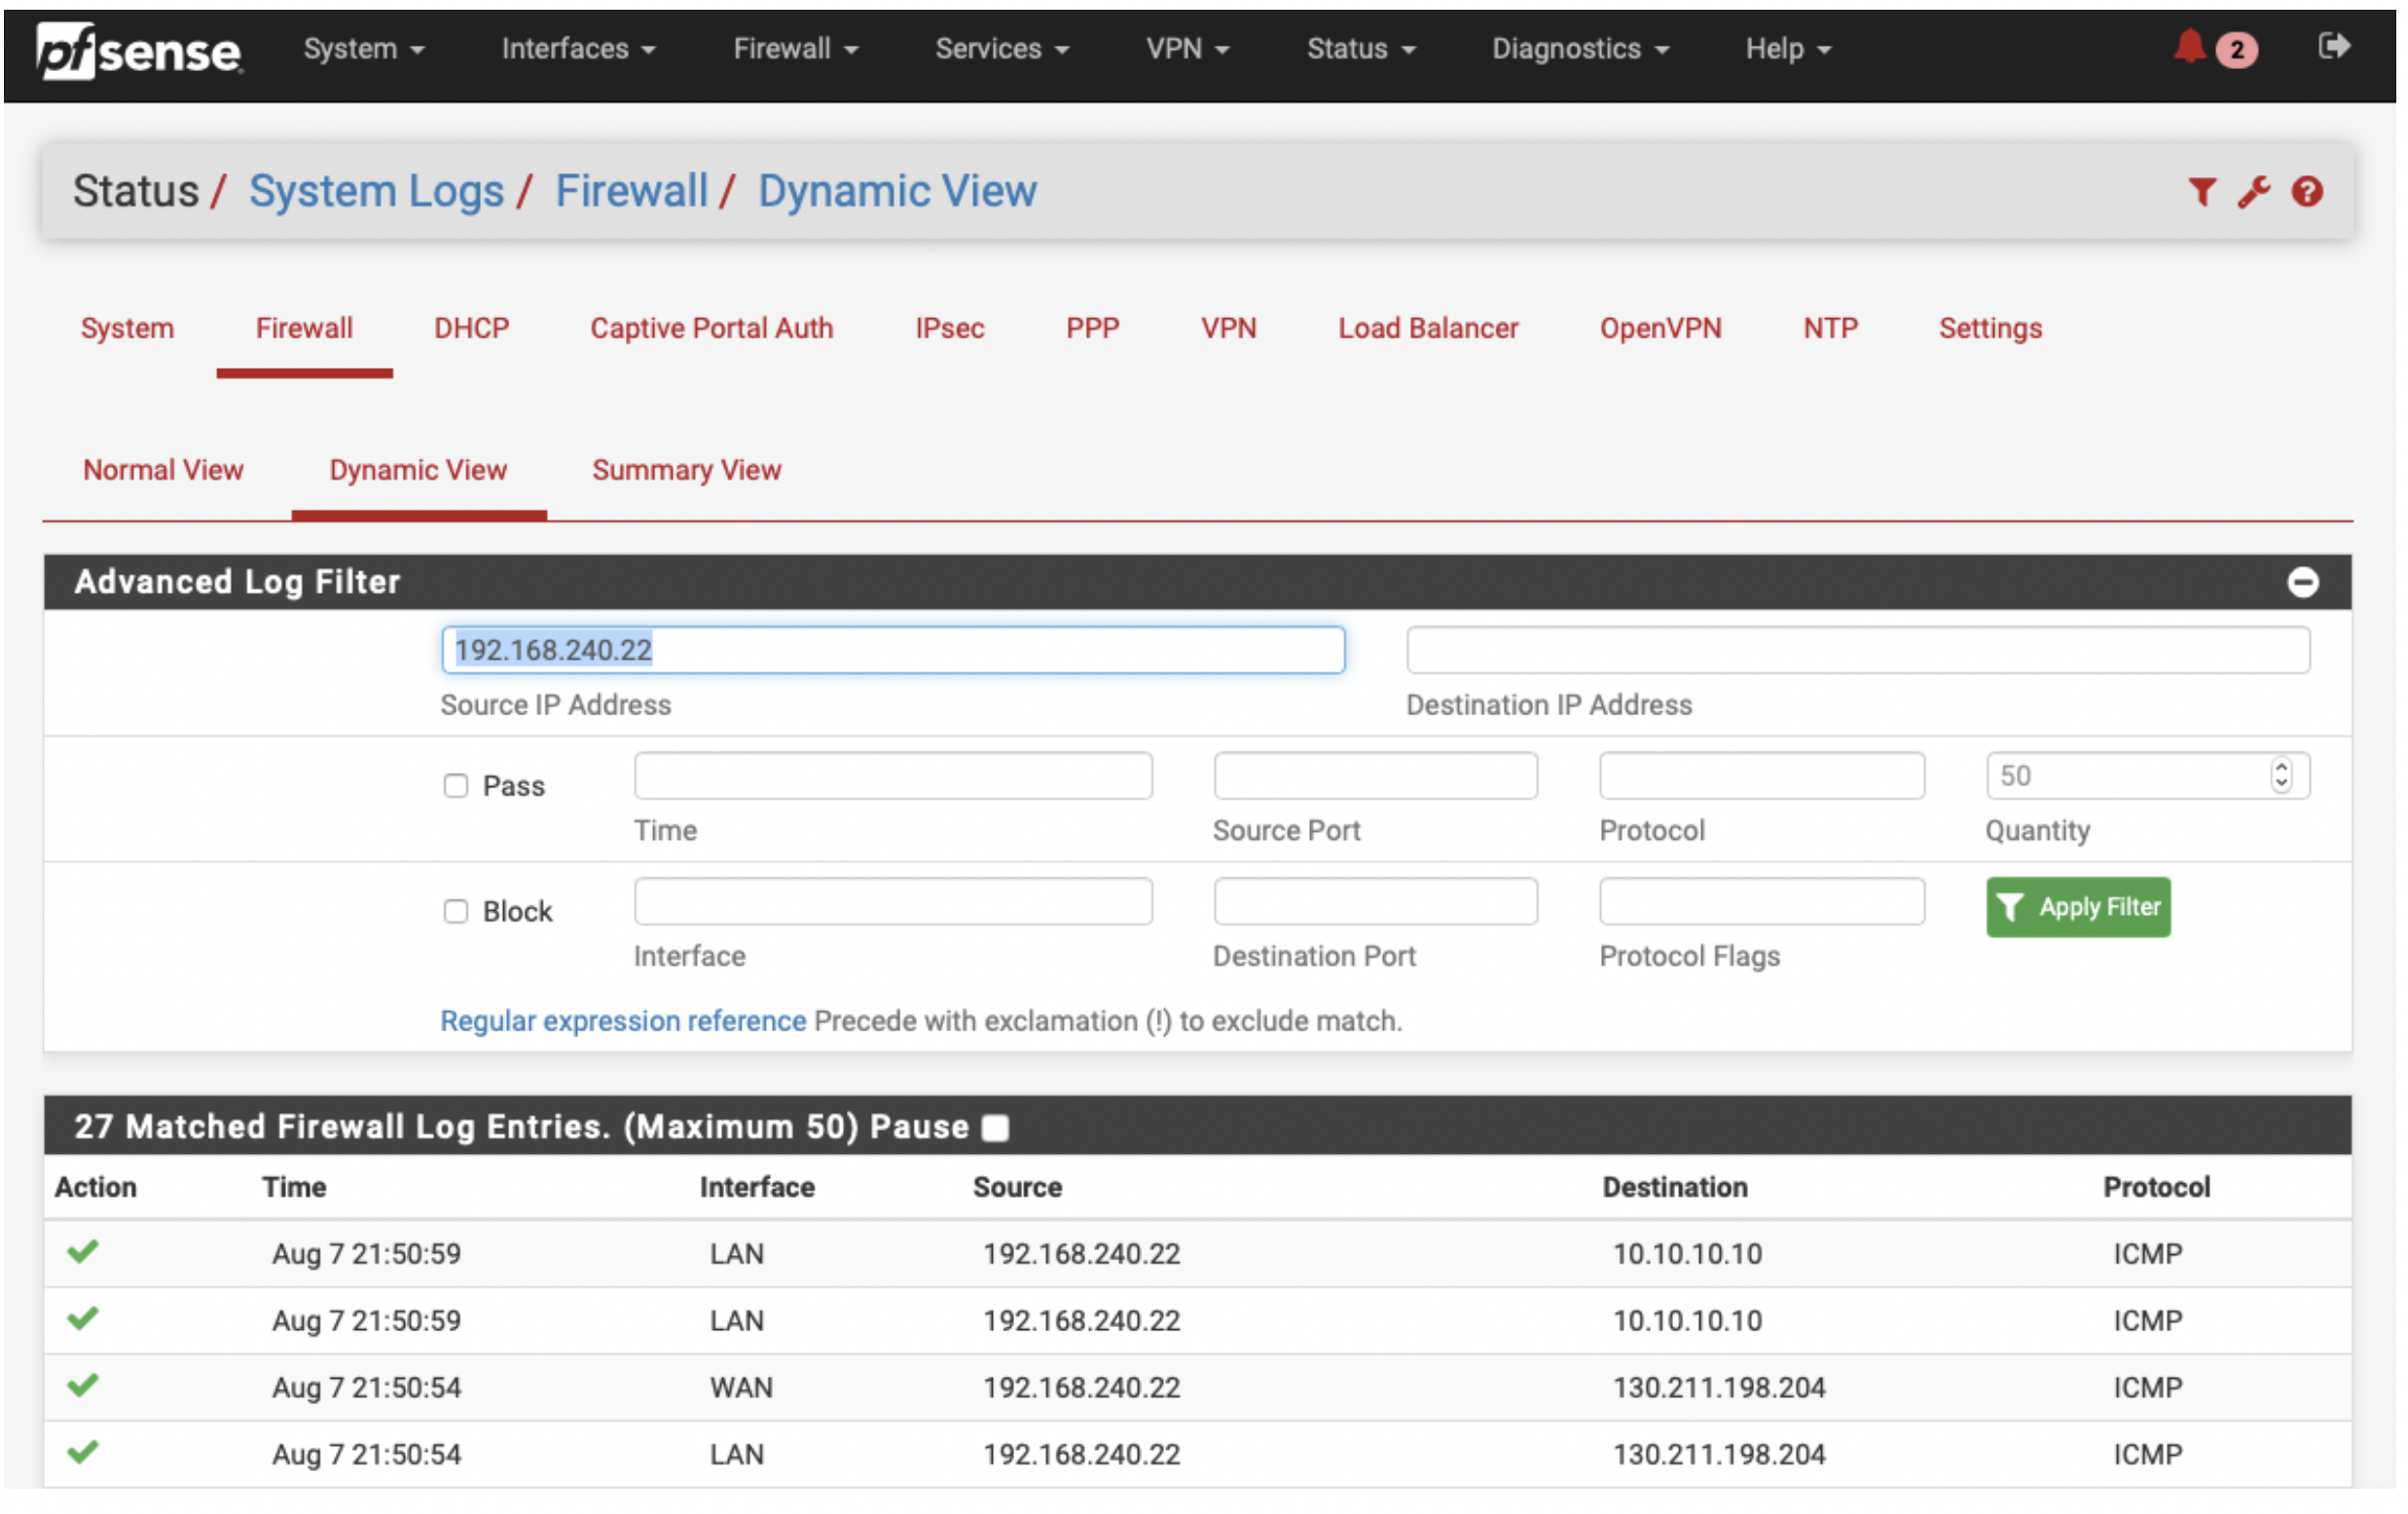Toggle the Pause checkbox for log entries
Viewport: 2408px width, 1514px height.
click(x=995, y=1127)
